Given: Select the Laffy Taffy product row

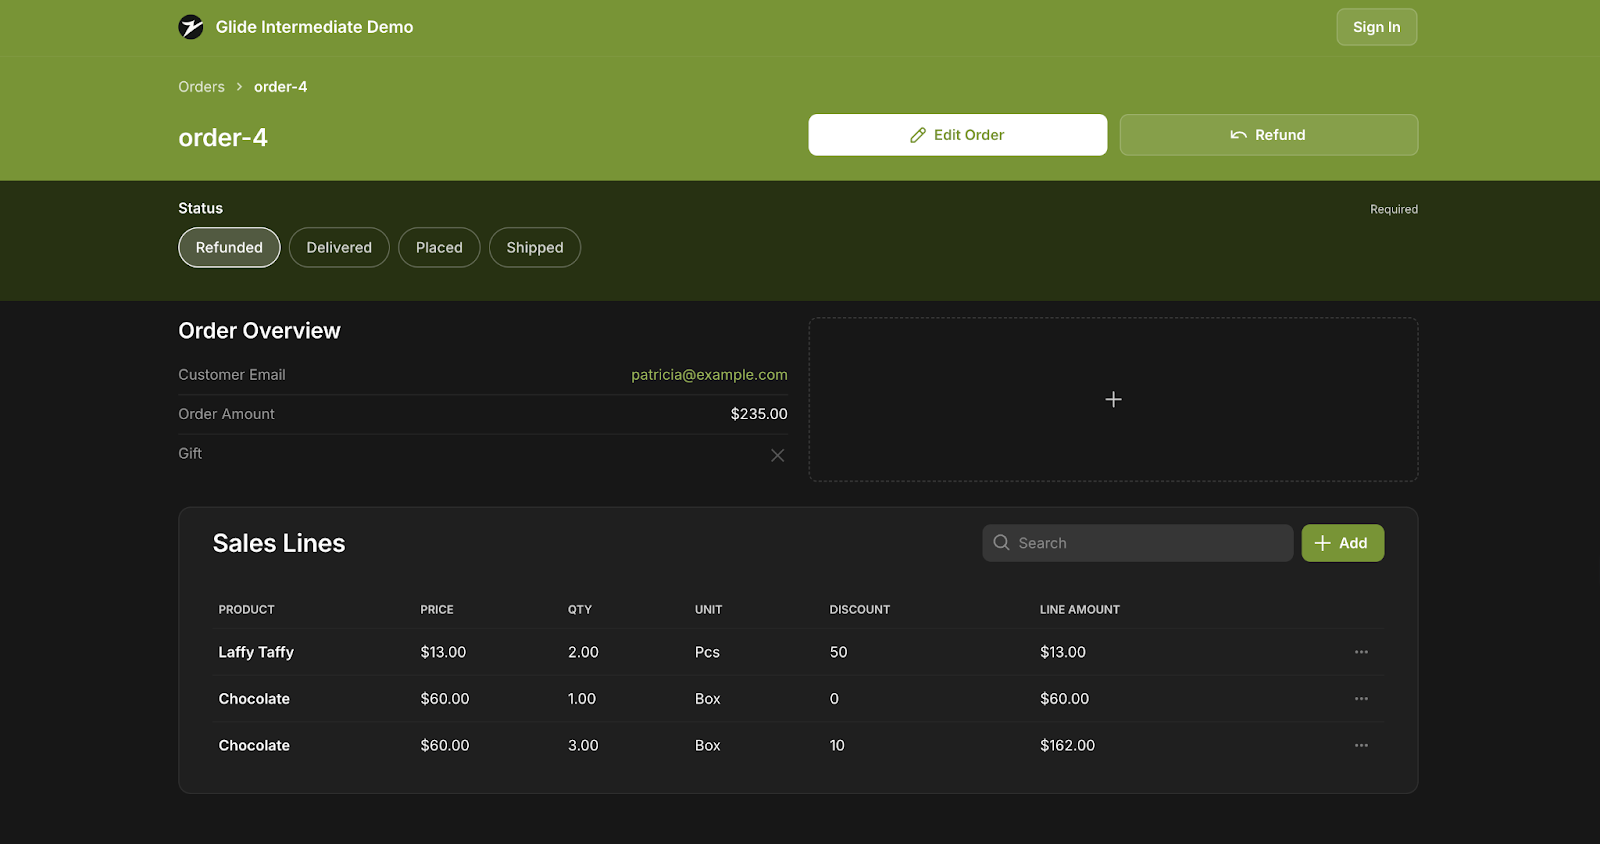Looking at the screenshot, I should pyautogui.click(x=798, y=652).
